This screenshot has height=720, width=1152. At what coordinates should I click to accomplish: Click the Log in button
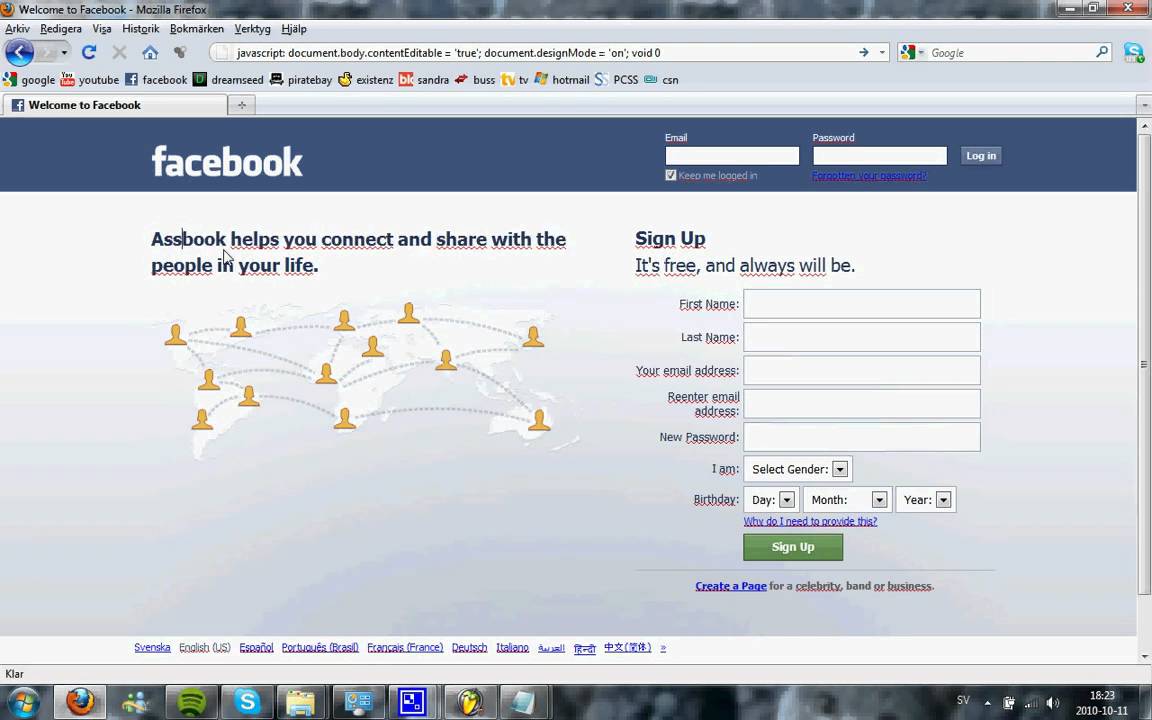(981, 156)
